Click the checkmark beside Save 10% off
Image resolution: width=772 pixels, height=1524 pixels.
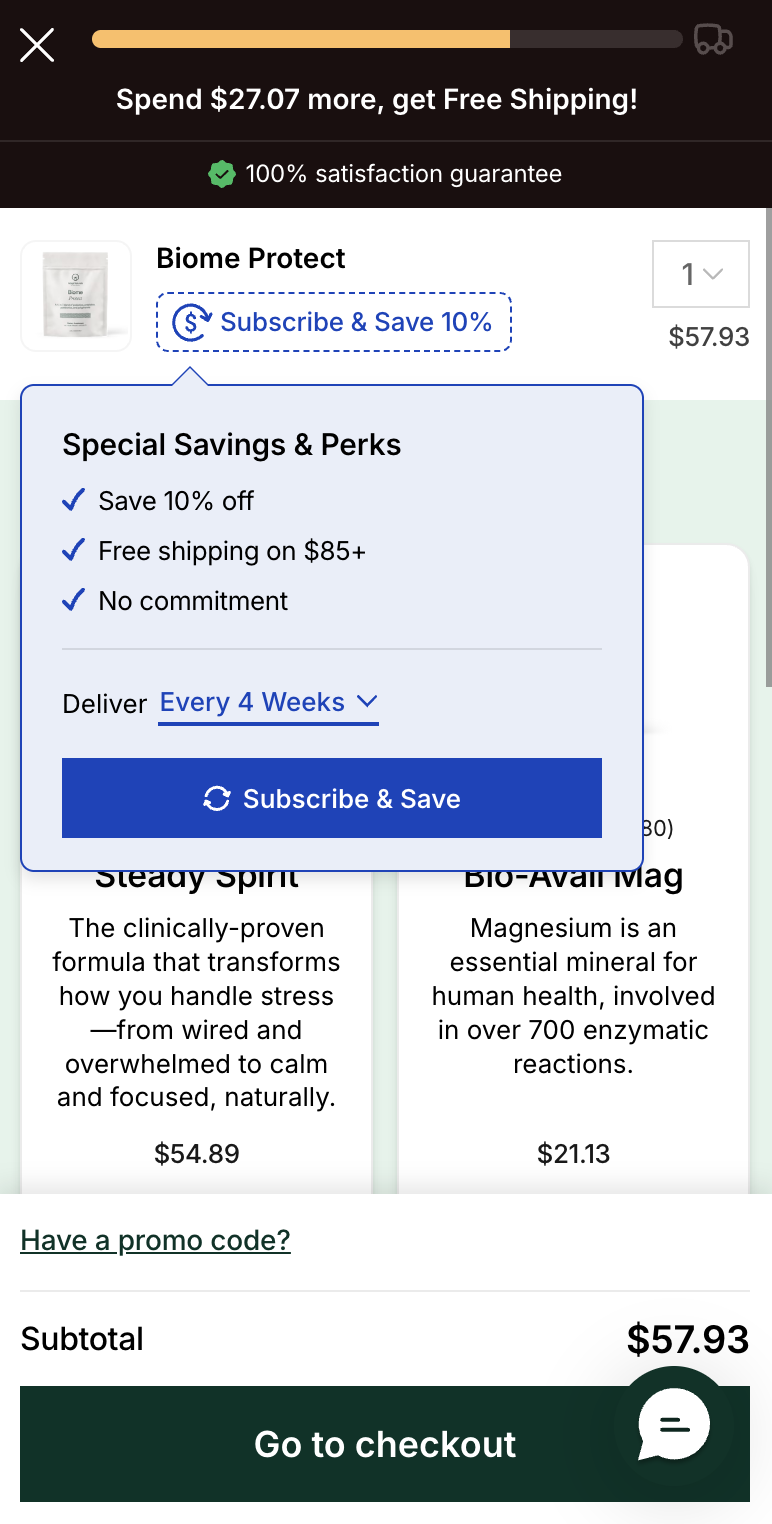tap(73, 500)
